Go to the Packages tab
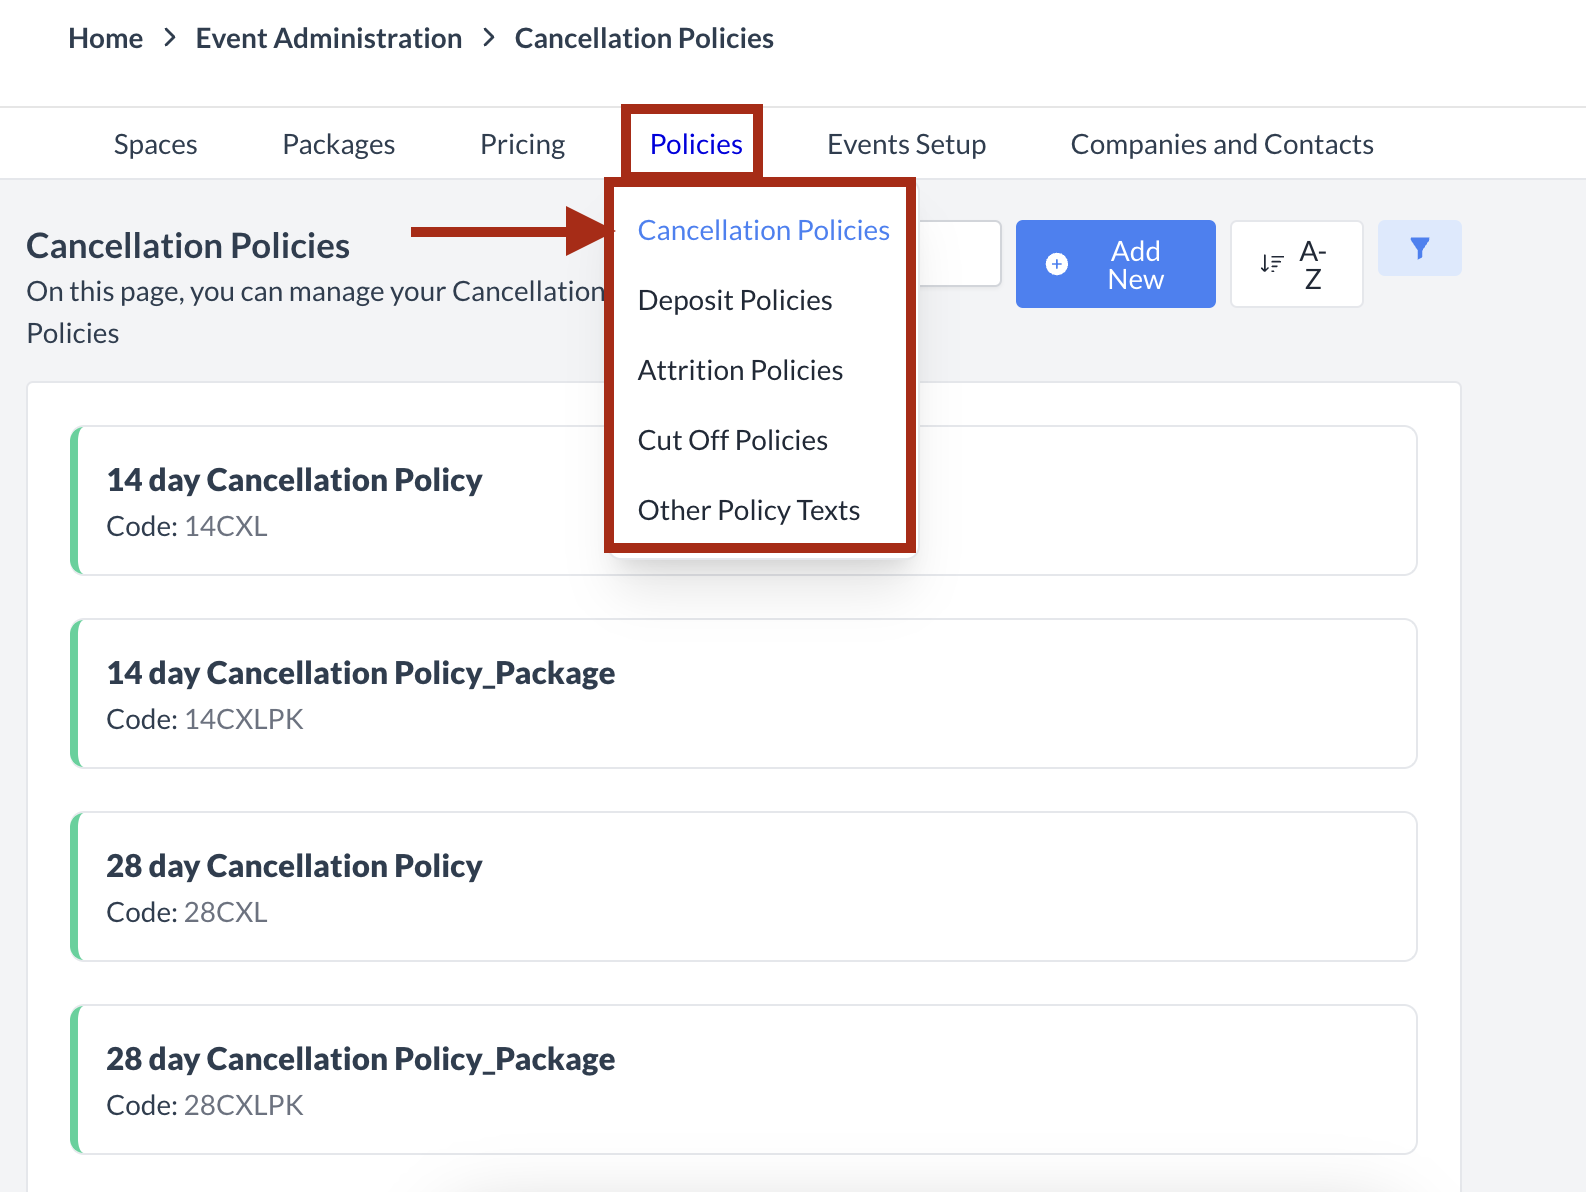 click(x=338, y=144)
